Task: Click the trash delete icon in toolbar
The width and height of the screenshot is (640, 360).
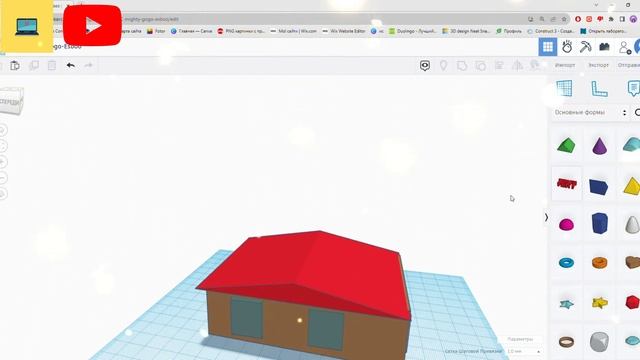Action: click(x=52, y=65)
